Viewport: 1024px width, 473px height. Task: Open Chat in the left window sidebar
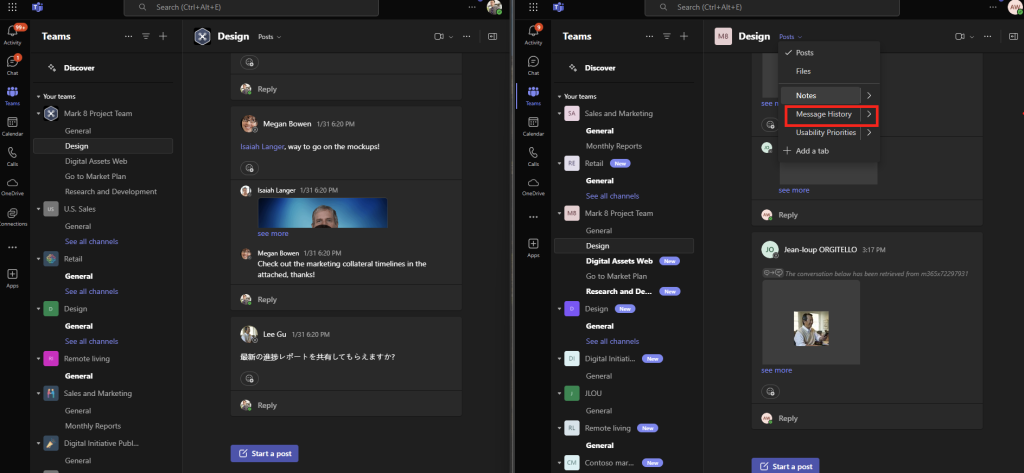tap(12, 65)
